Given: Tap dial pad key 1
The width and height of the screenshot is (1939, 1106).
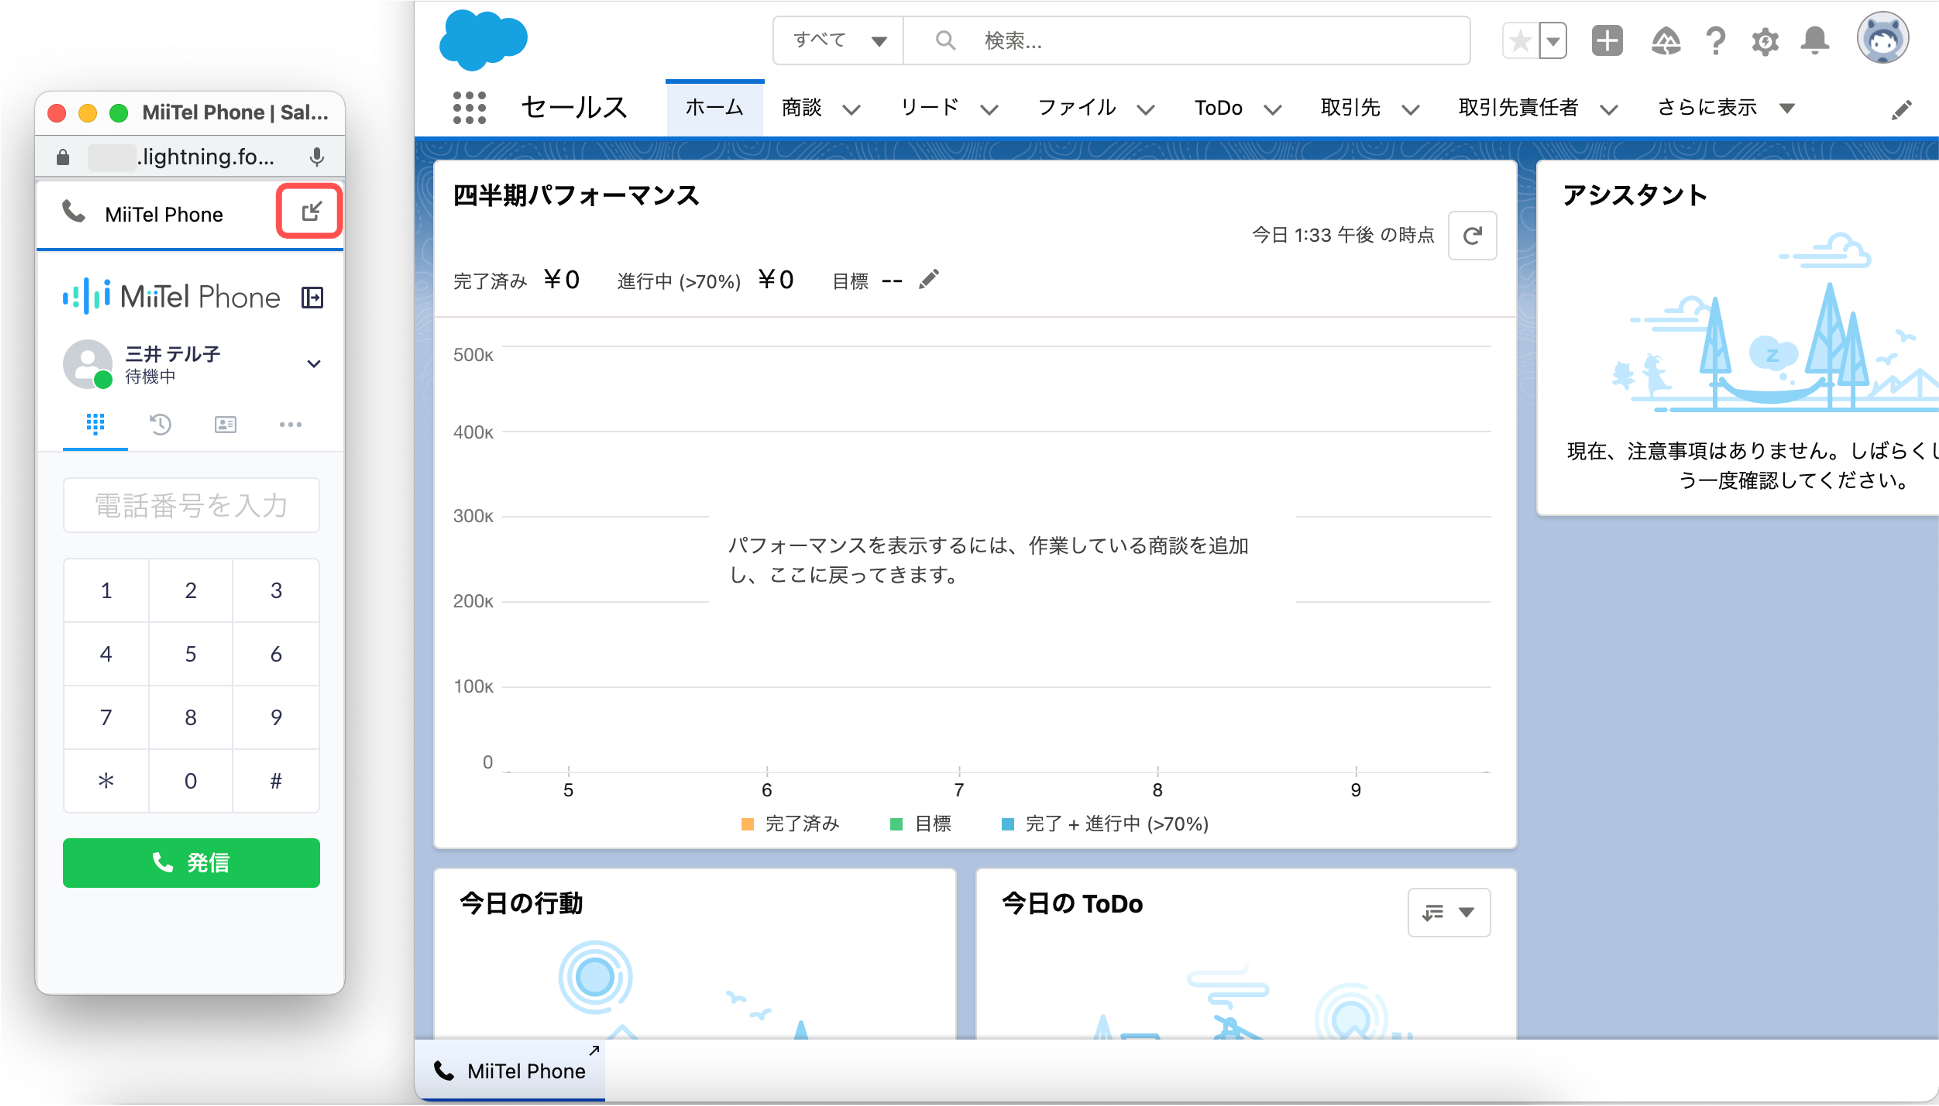Looking at the screenshot, I should pos(106,591).
